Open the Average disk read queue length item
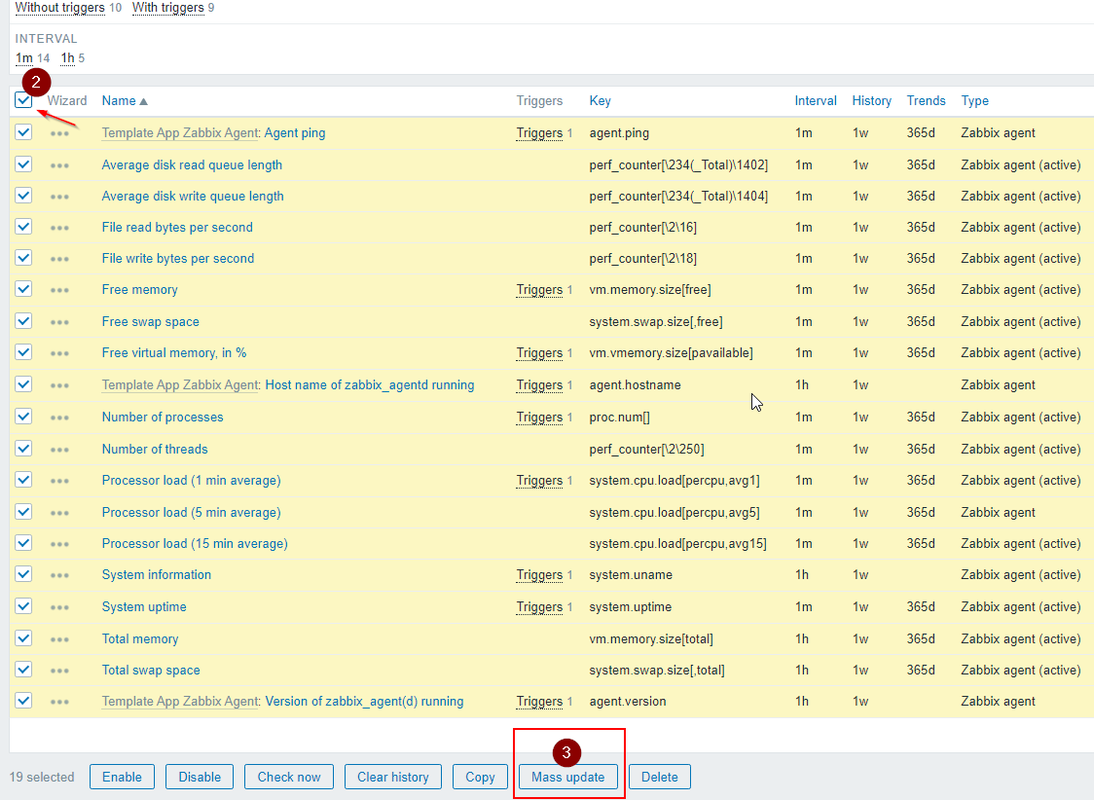This screenshot has height=800, width=1094. [192, 165]
